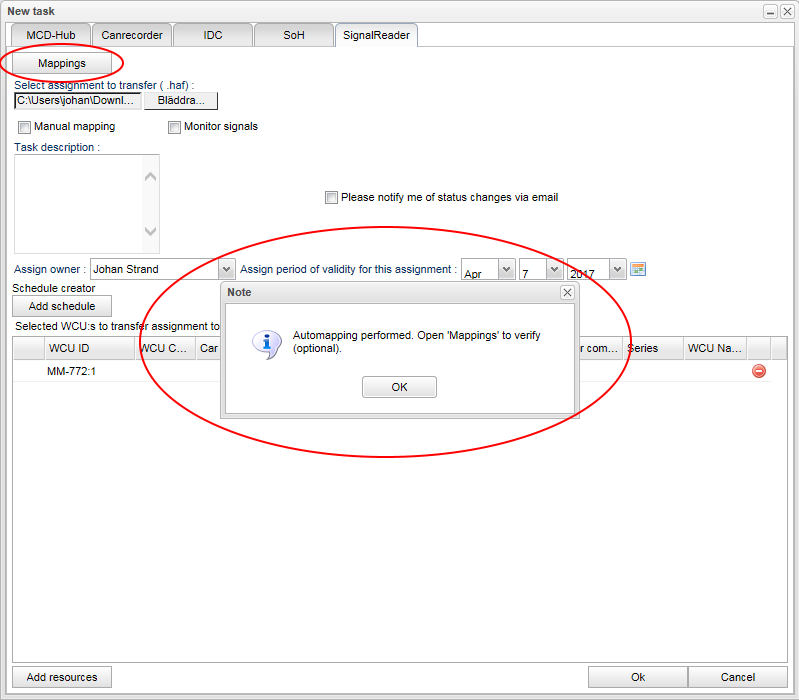Screen dimensions: 799x700
Task: Click the Bläddra browse button
Action: [x=181, y=101]
